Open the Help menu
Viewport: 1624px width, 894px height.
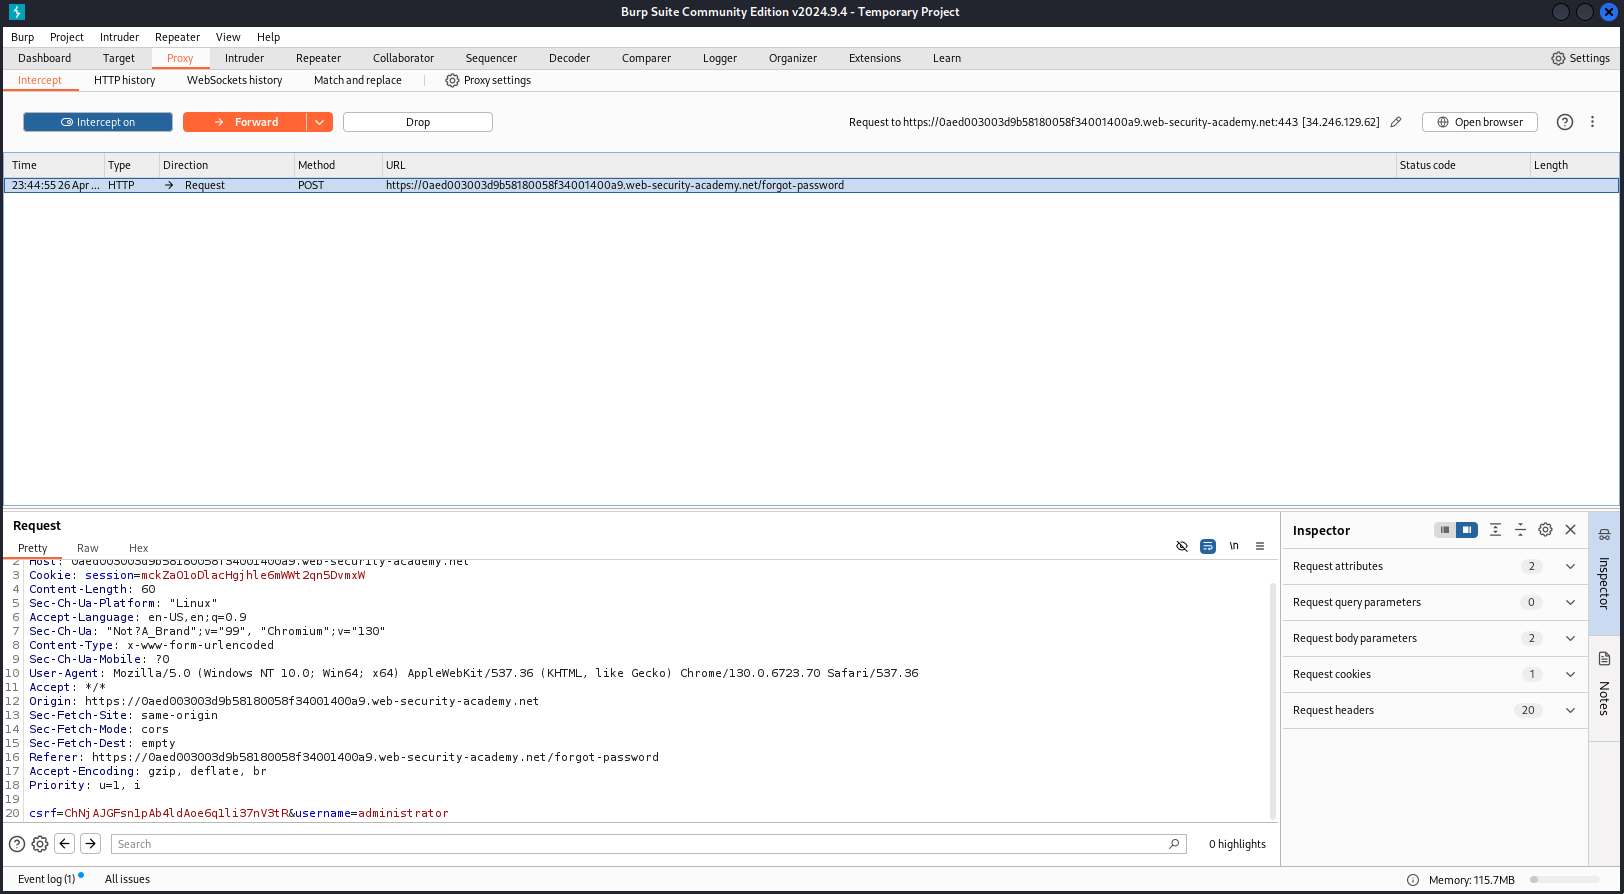tap(268, 37)
